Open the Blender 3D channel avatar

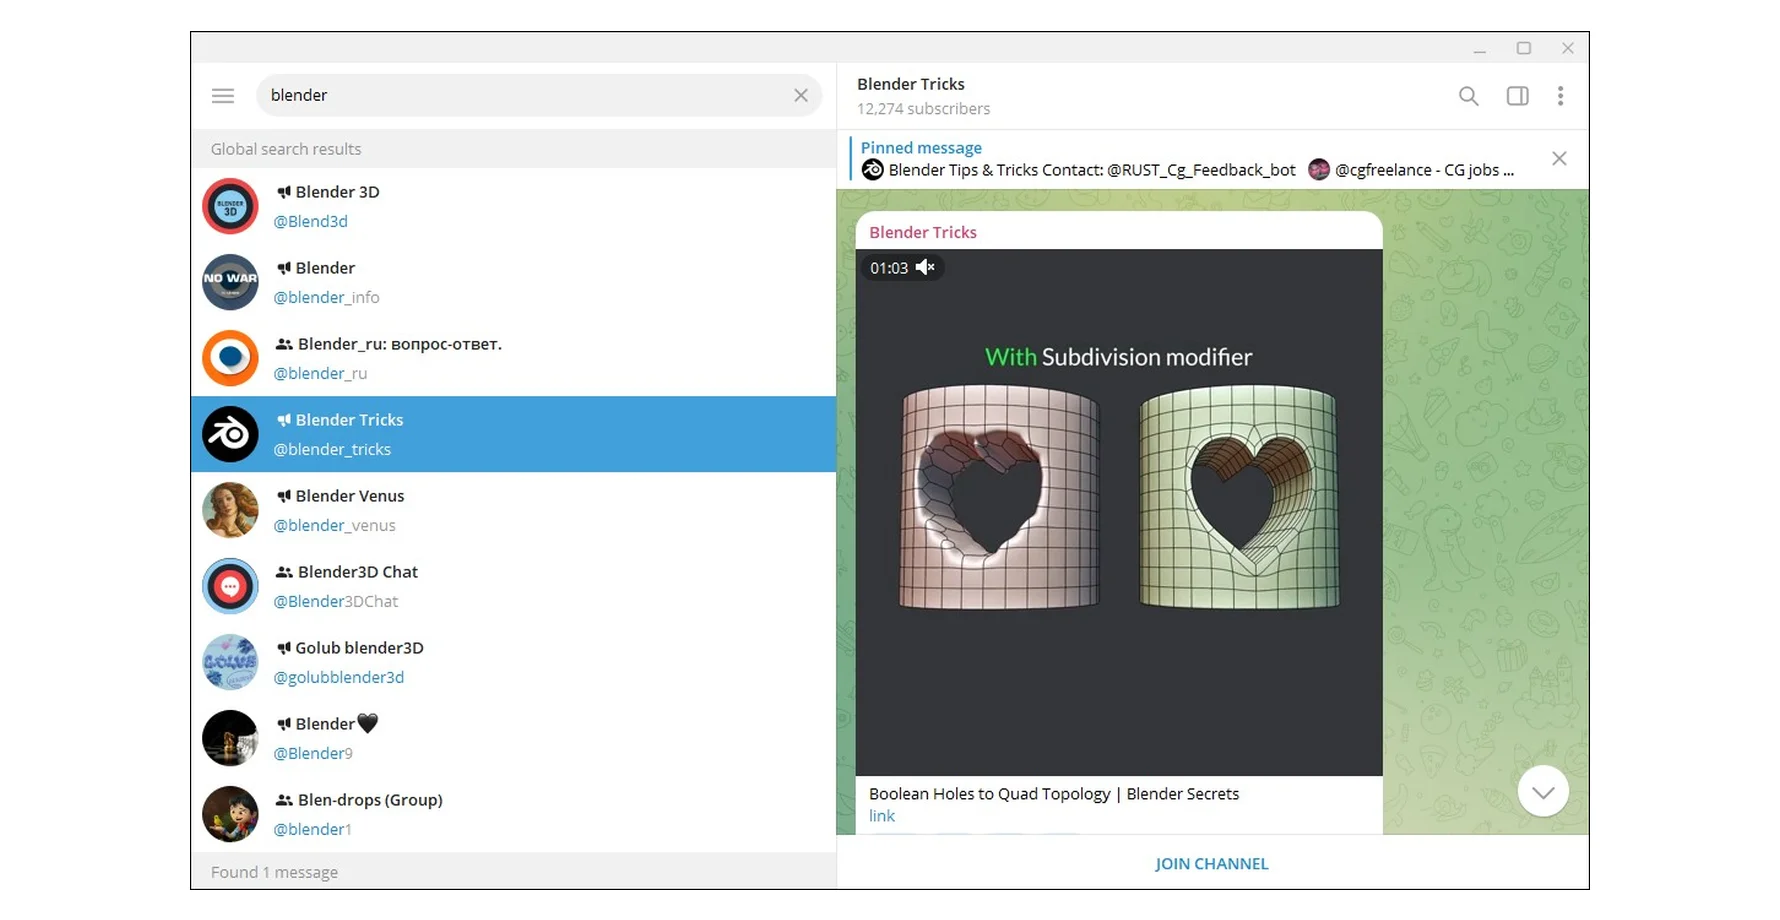click(231, 207)
